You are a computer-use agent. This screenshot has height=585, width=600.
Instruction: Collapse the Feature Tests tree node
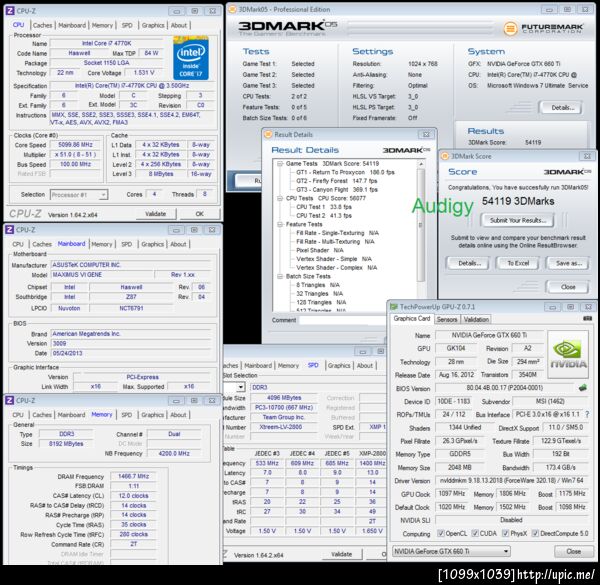280,224
